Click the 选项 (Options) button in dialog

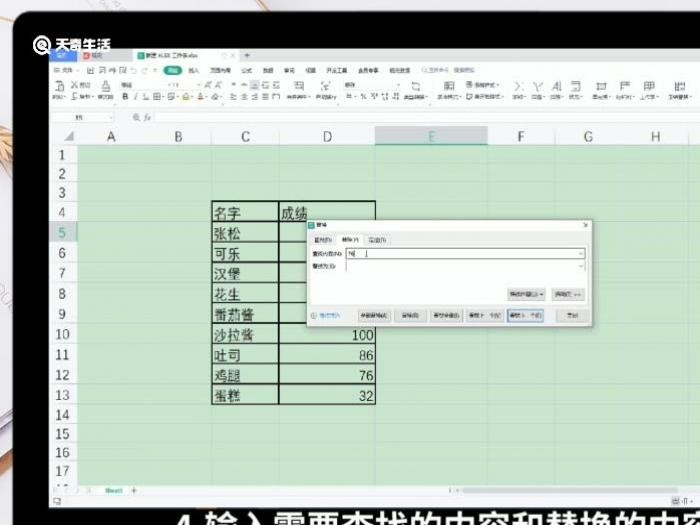(x=567, y=294)
